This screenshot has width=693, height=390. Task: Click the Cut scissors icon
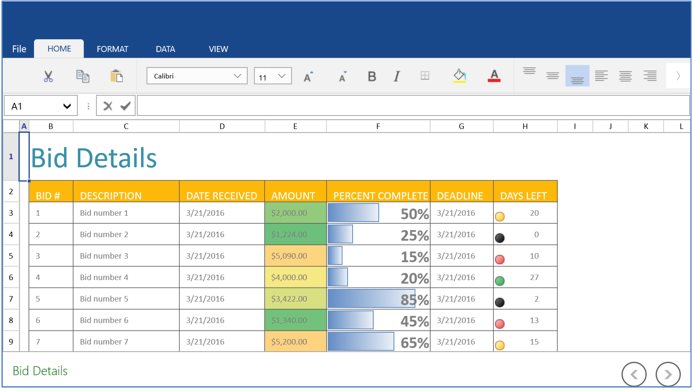(x=48, y=76)
